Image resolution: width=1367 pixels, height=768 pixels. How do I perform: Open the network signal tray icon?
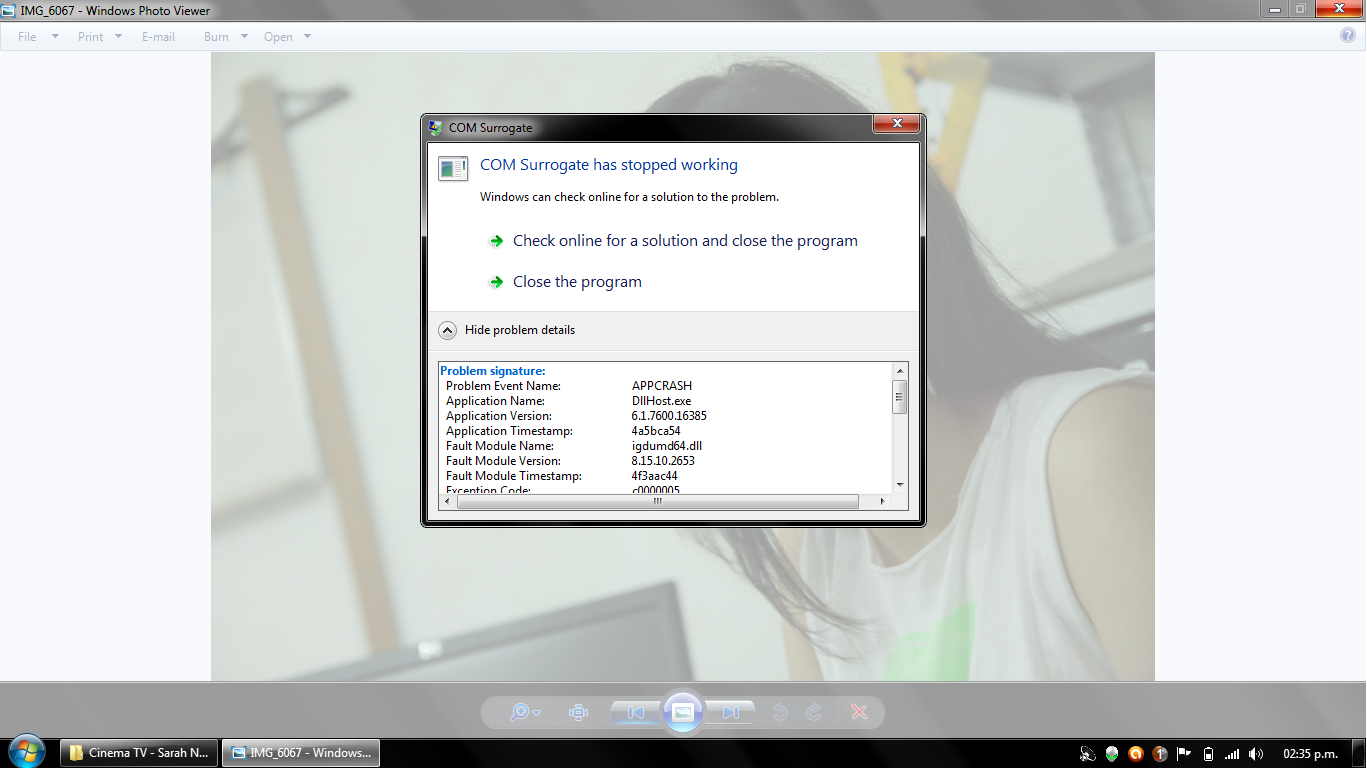(1232, 754)
